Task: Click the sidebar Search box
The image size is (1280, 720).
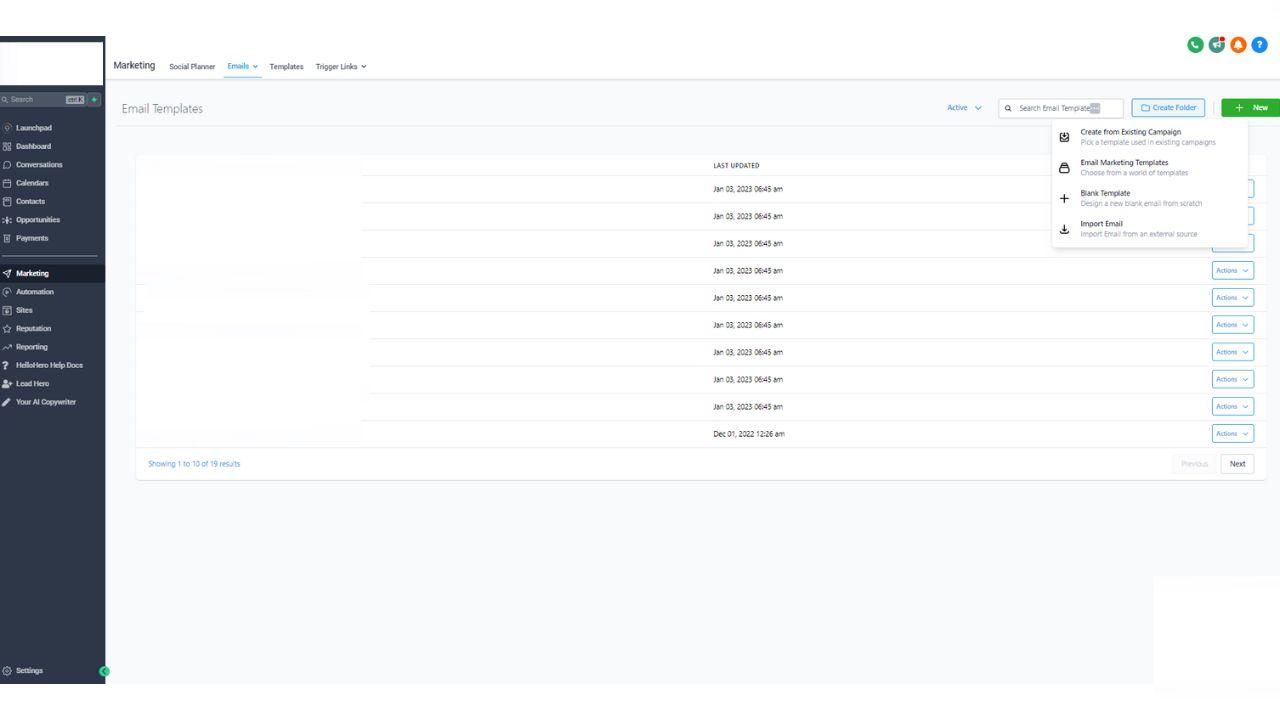Action: click(43, 99)
